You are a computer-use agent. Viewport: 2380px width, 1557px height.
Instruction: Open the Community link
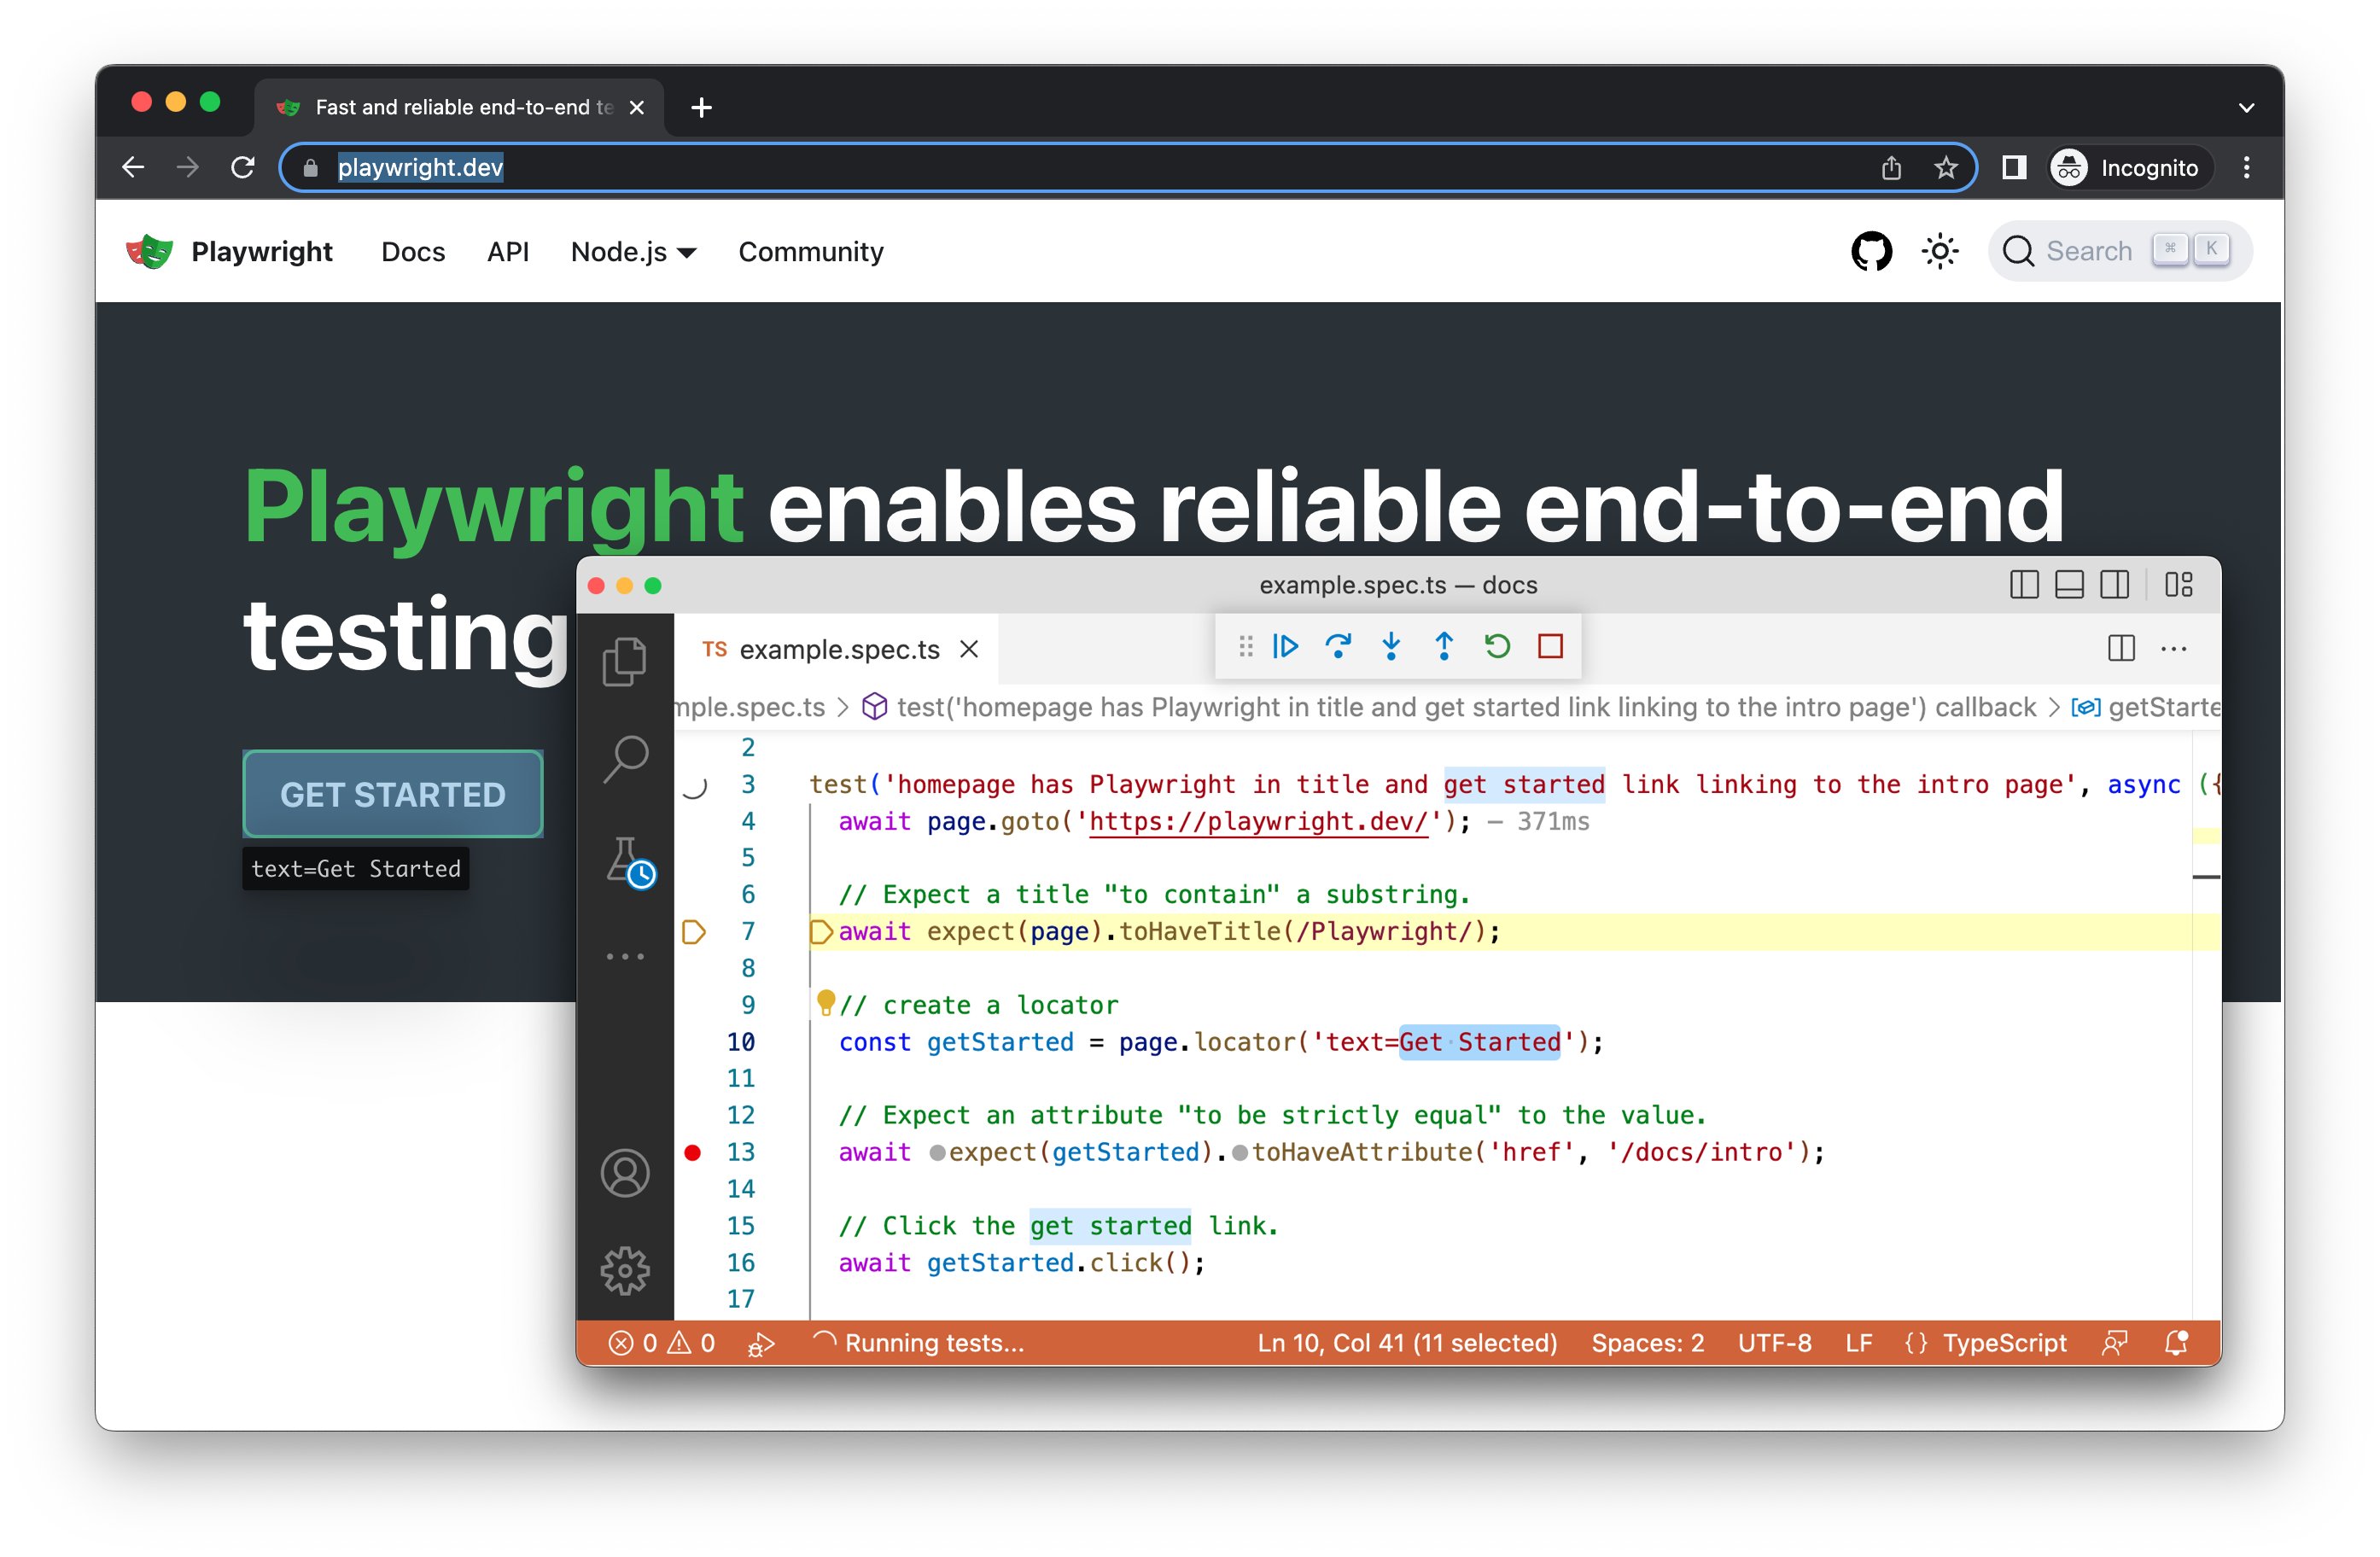(810, 252)
